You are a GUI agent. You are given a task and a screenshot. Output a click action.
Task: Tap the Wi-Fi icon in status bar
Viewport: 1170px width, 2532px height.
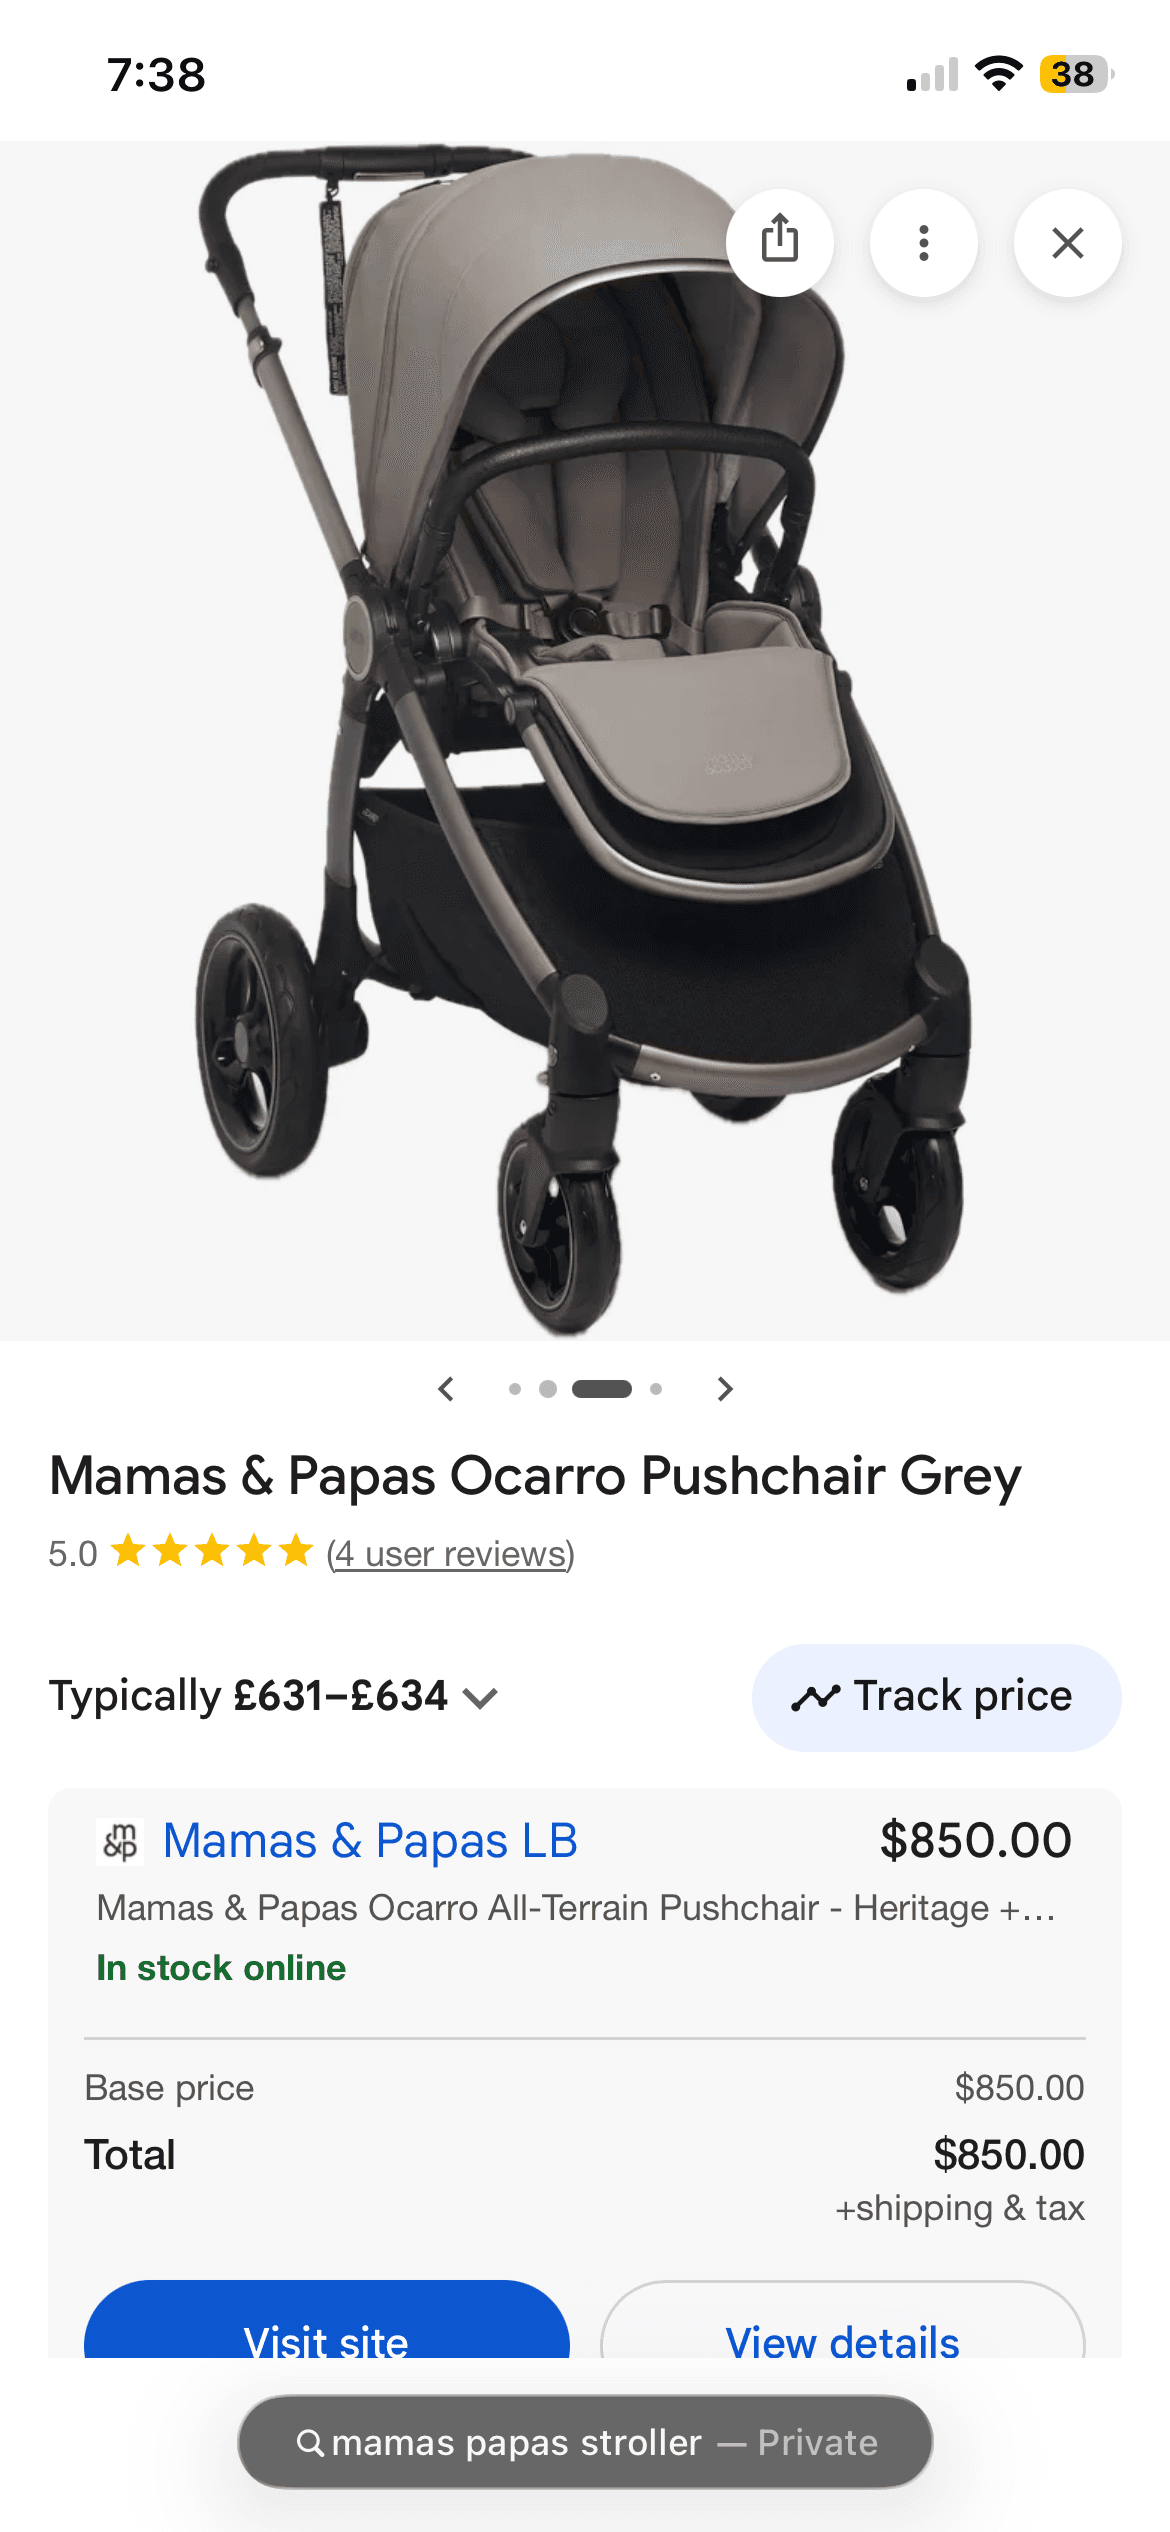pos(998,74)
